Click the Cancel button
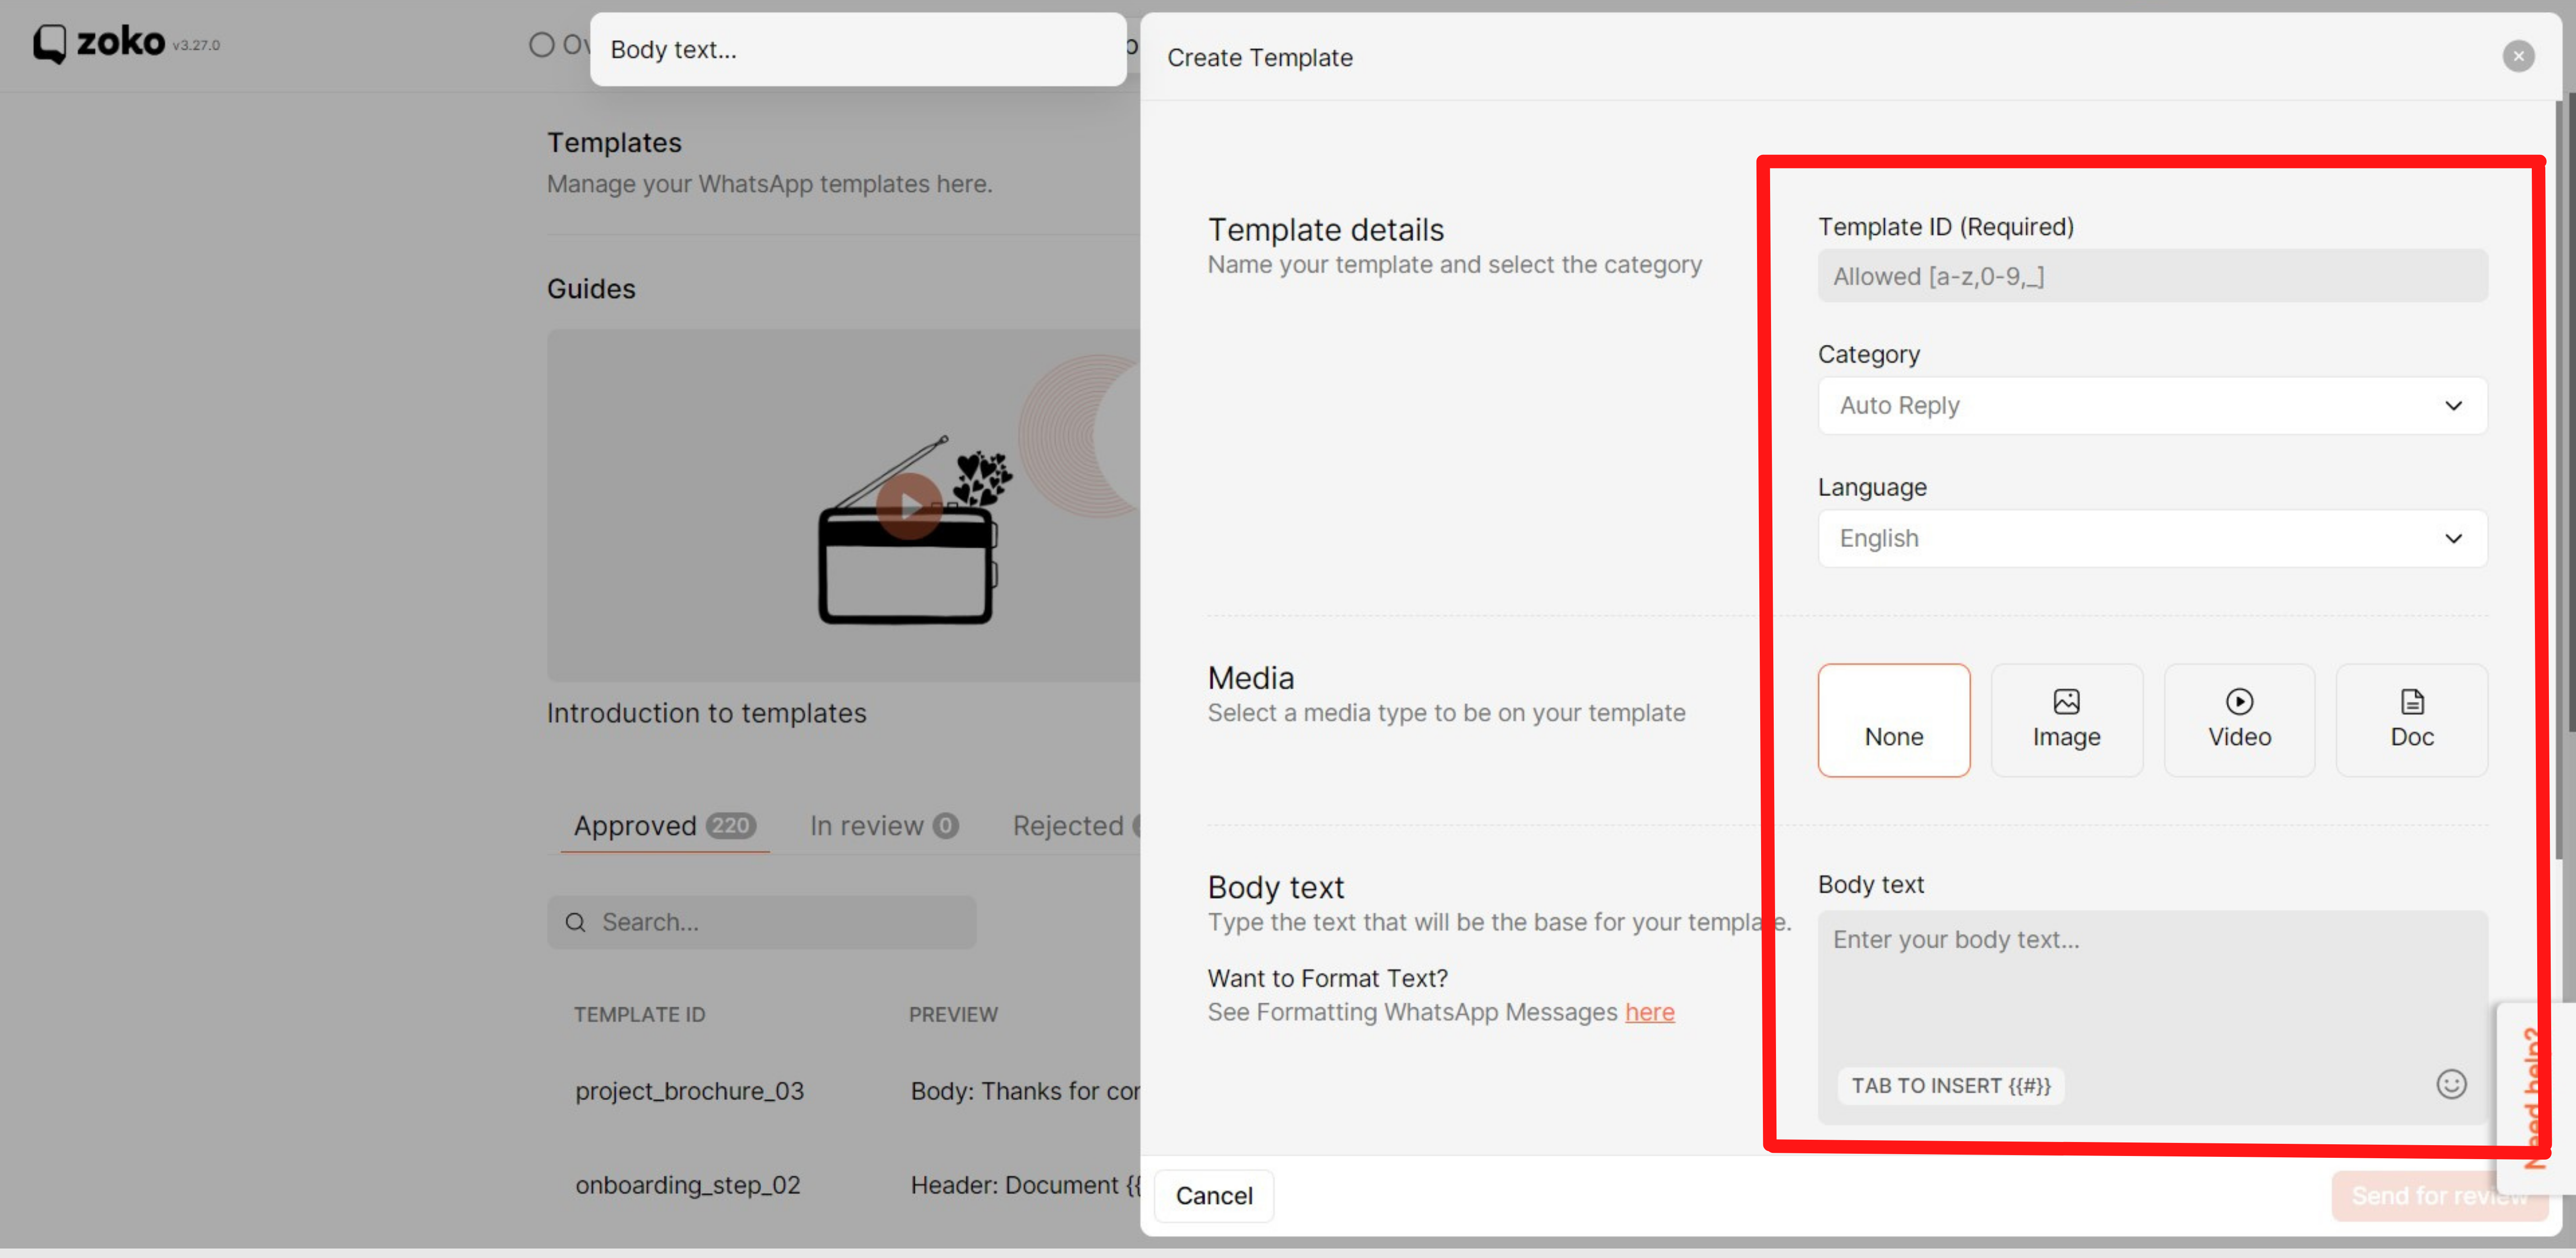Viewport: 2576px width, 1258px height. pyautogui.click(x=1213, y=1196)
